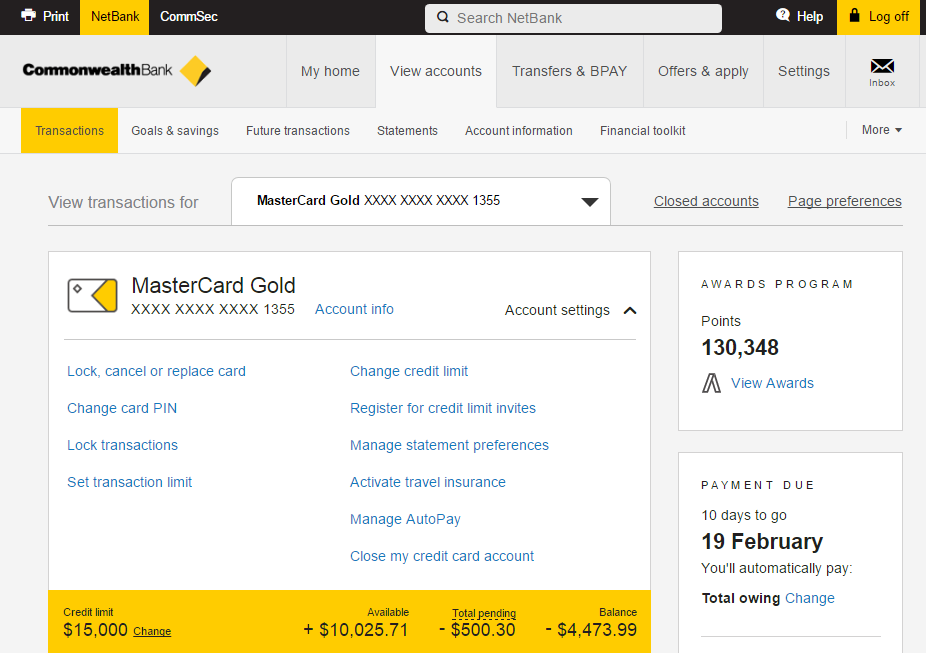926x653 pixels.
Task: Click Lock, cancel or replace card
Action: click(x=156, y=371)
